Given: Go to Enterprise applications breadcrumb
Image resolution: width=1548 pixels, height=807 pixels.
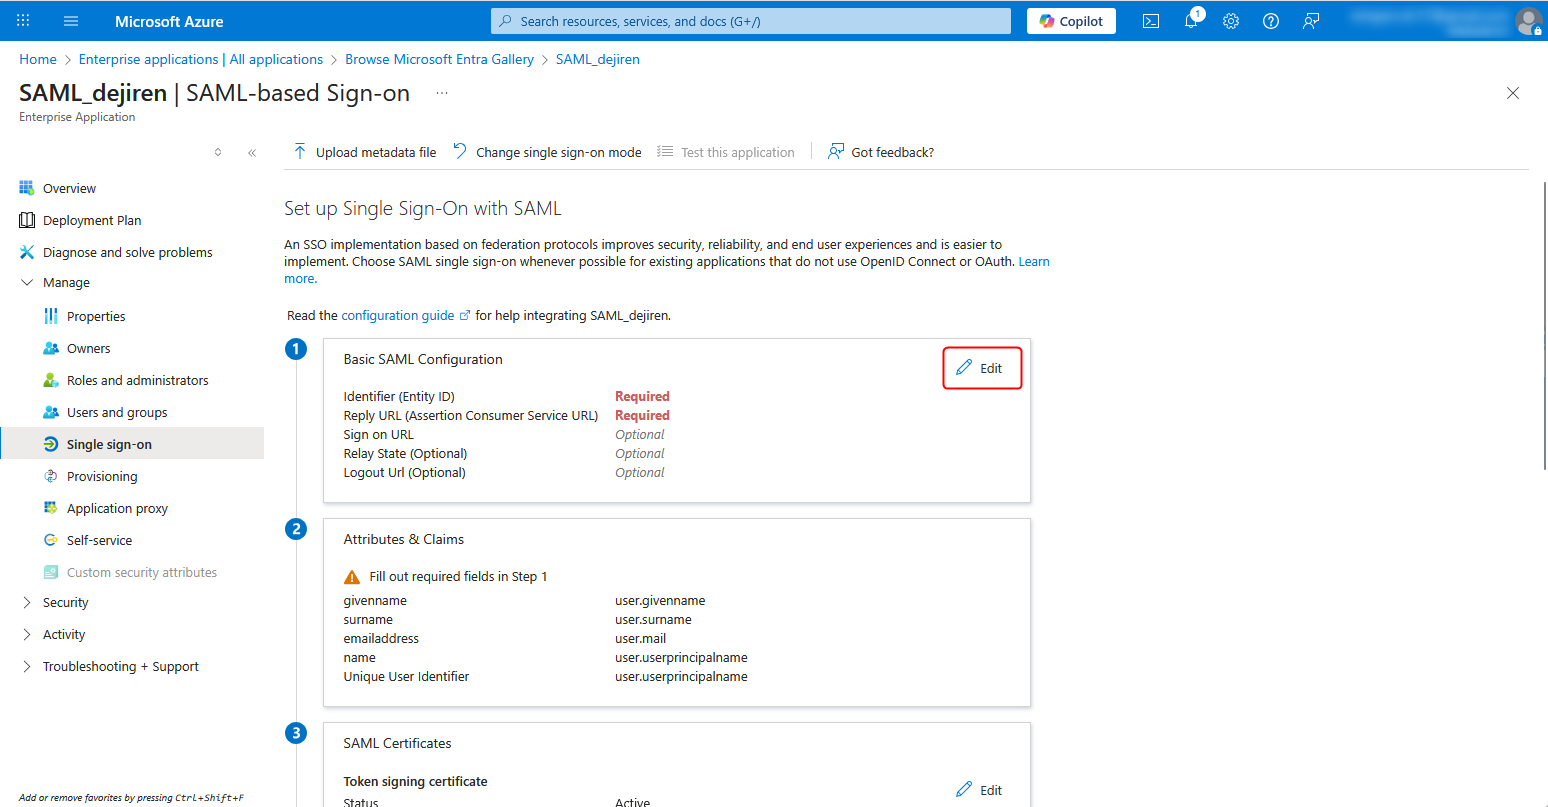Looking at the screenshot, I should (x=201, y=59).
